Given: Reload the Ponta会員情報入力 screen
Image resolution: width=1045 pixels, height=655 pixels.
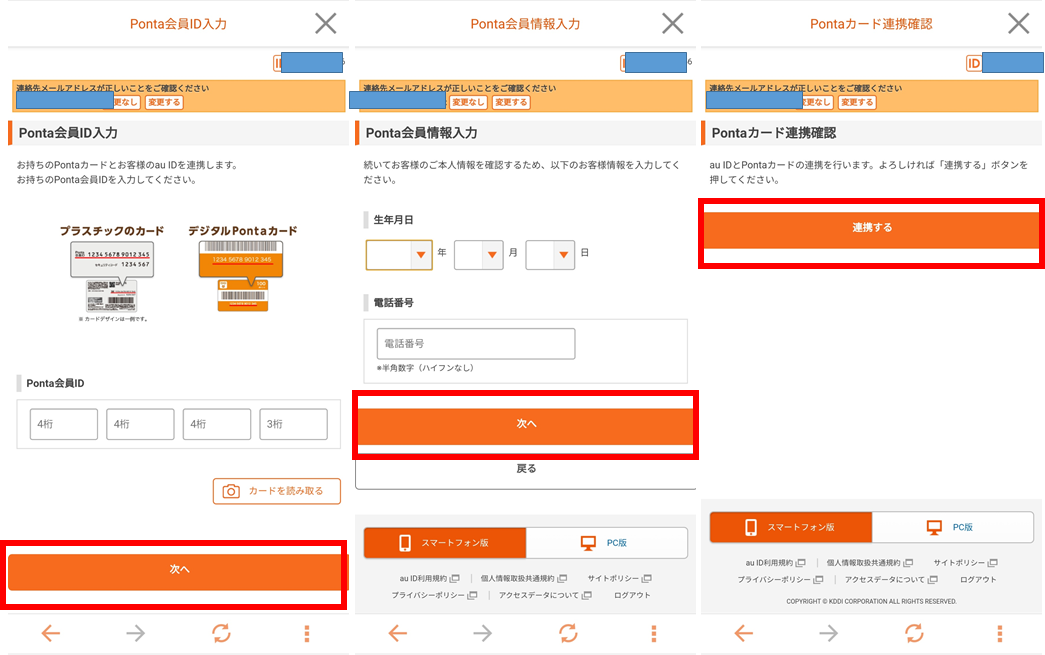Looking at the screenshot, I should pyautogui.click(x=568, y=633).
